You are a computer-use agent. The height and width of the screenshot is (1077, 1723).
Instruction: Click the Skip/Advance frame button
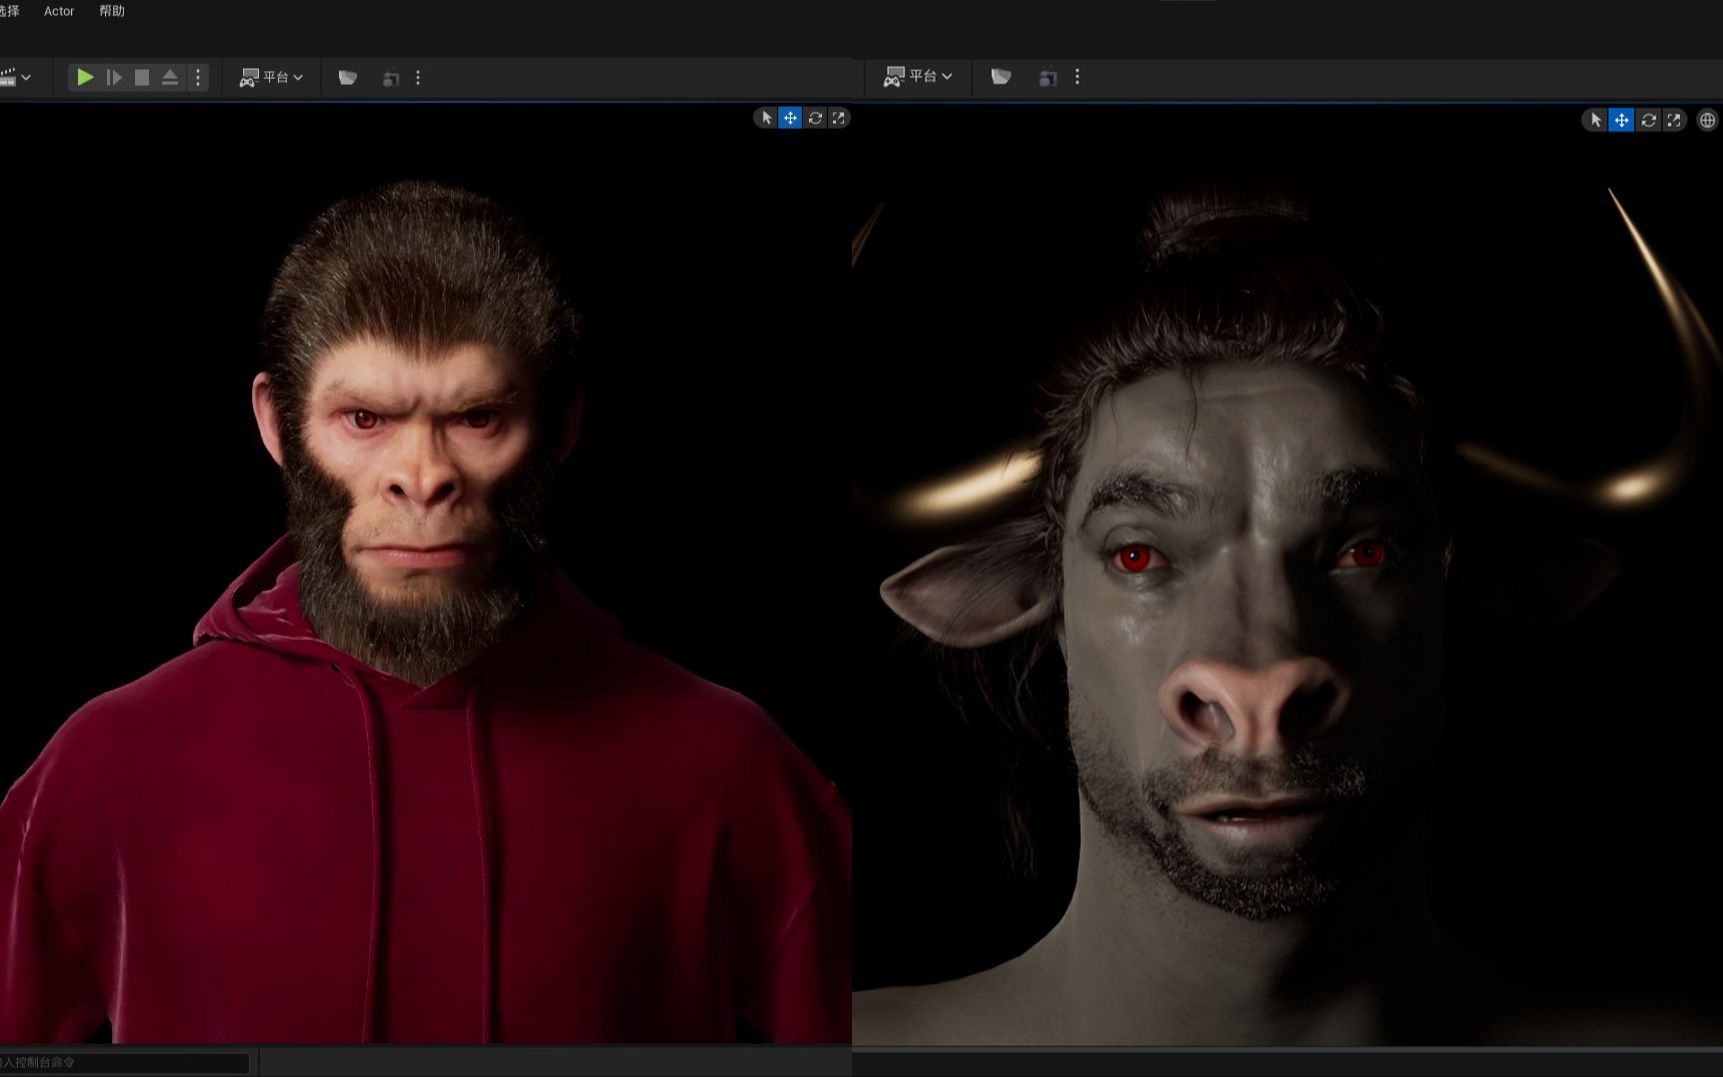114,77
